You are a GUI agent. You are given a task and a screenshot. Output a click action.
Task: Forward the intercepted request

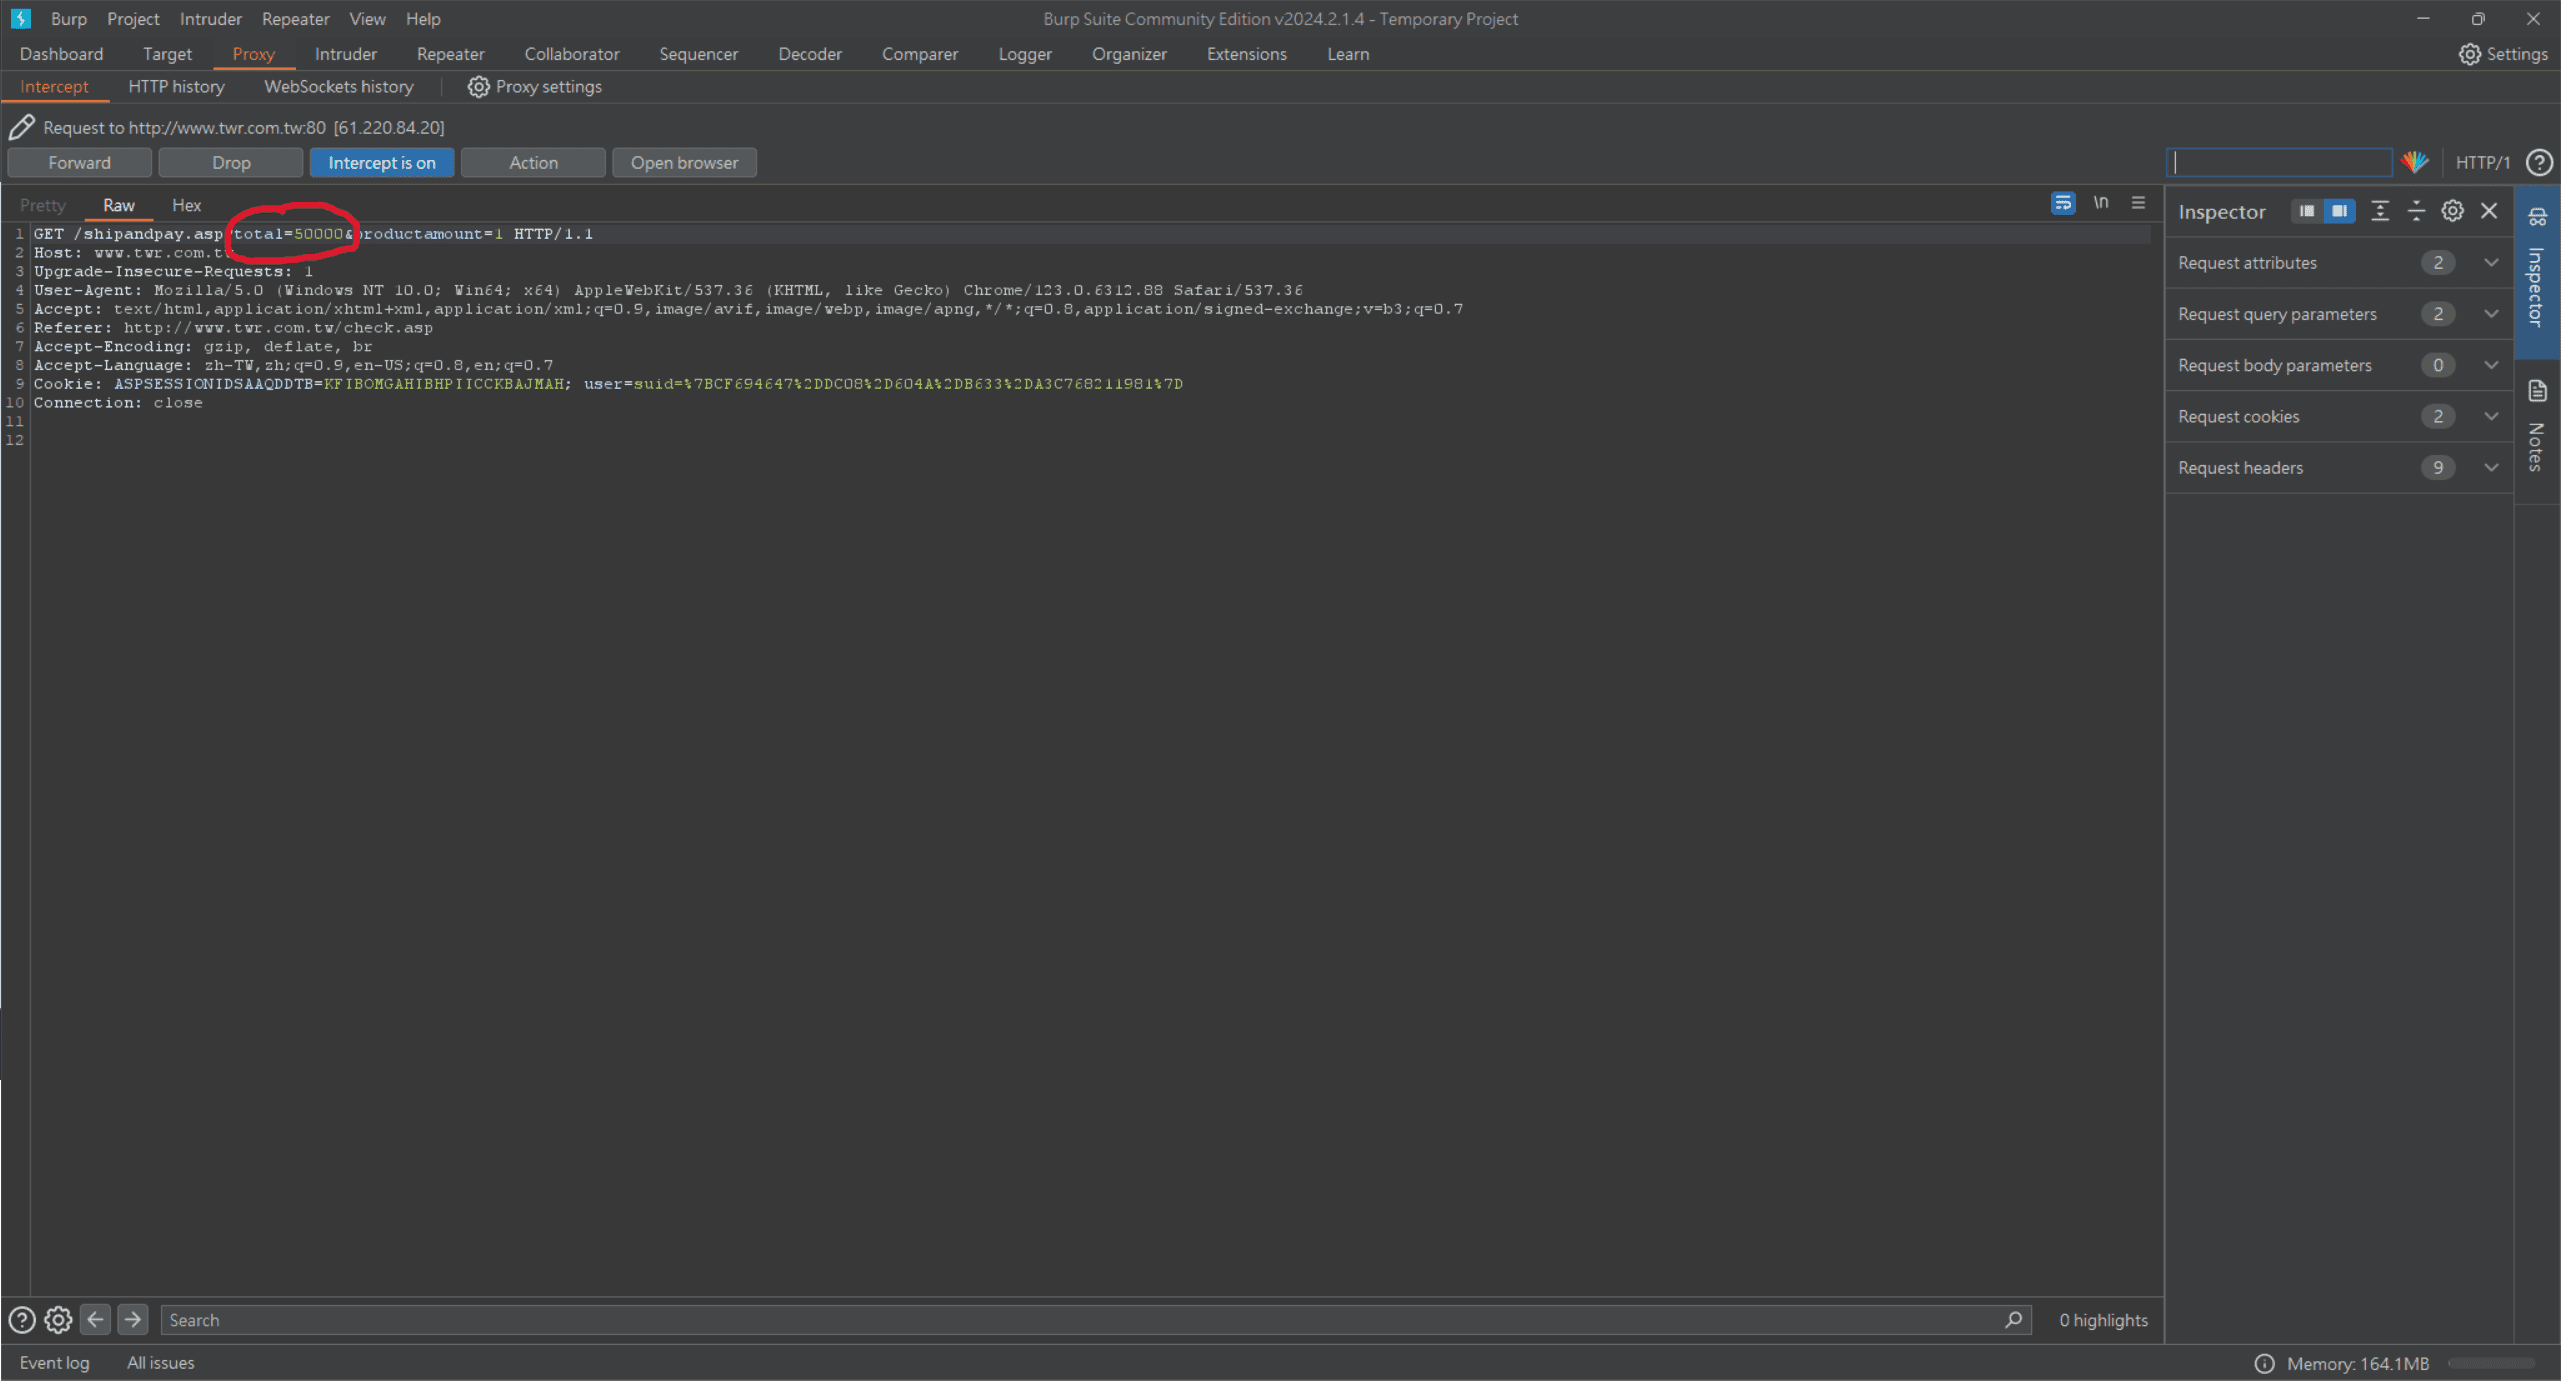[80, 162]
